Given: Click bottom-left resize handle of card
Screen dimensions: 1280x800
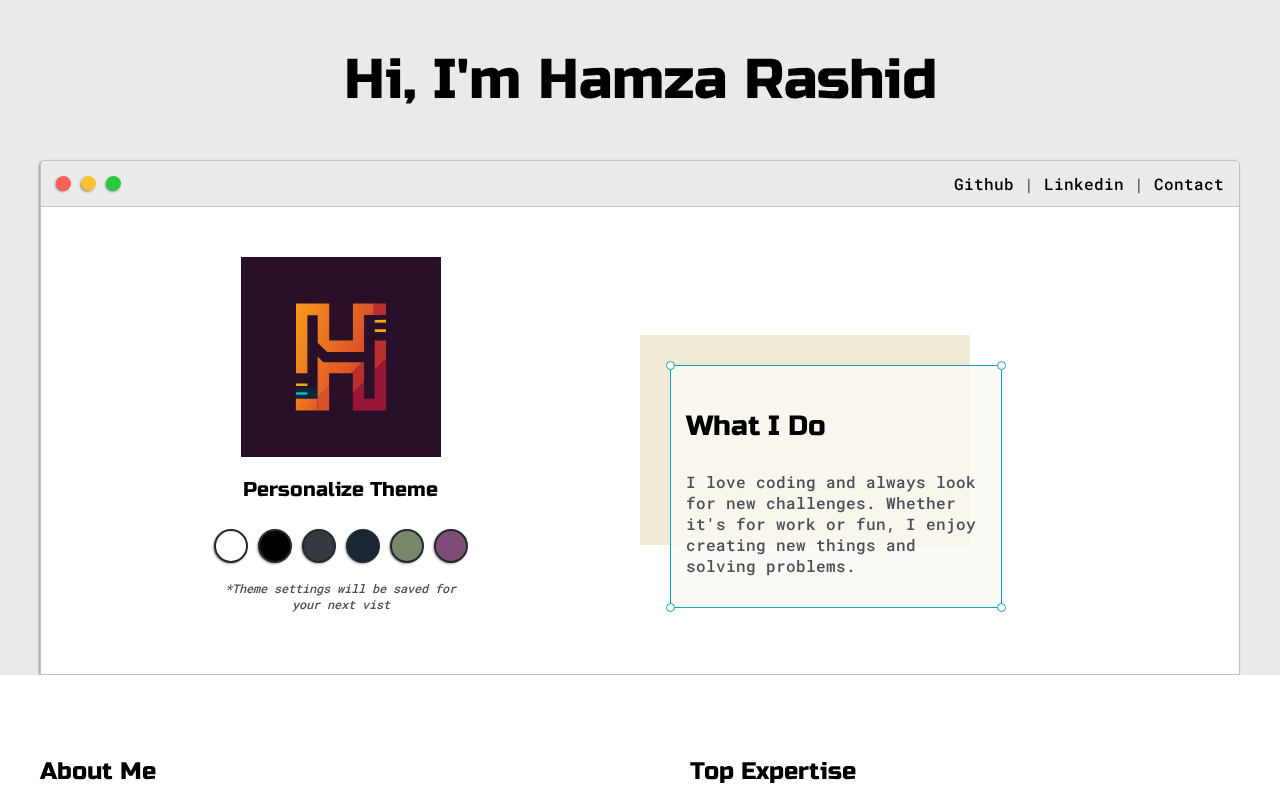Looking at the screenshot, I should point(670,607).
